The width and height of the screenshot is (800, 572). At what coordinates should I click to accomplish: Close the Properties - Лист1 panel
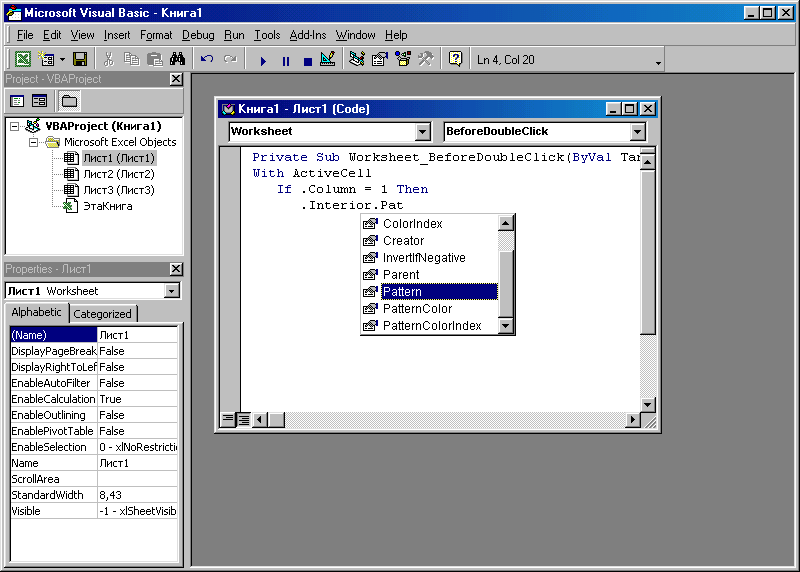(x=176, y=269)
